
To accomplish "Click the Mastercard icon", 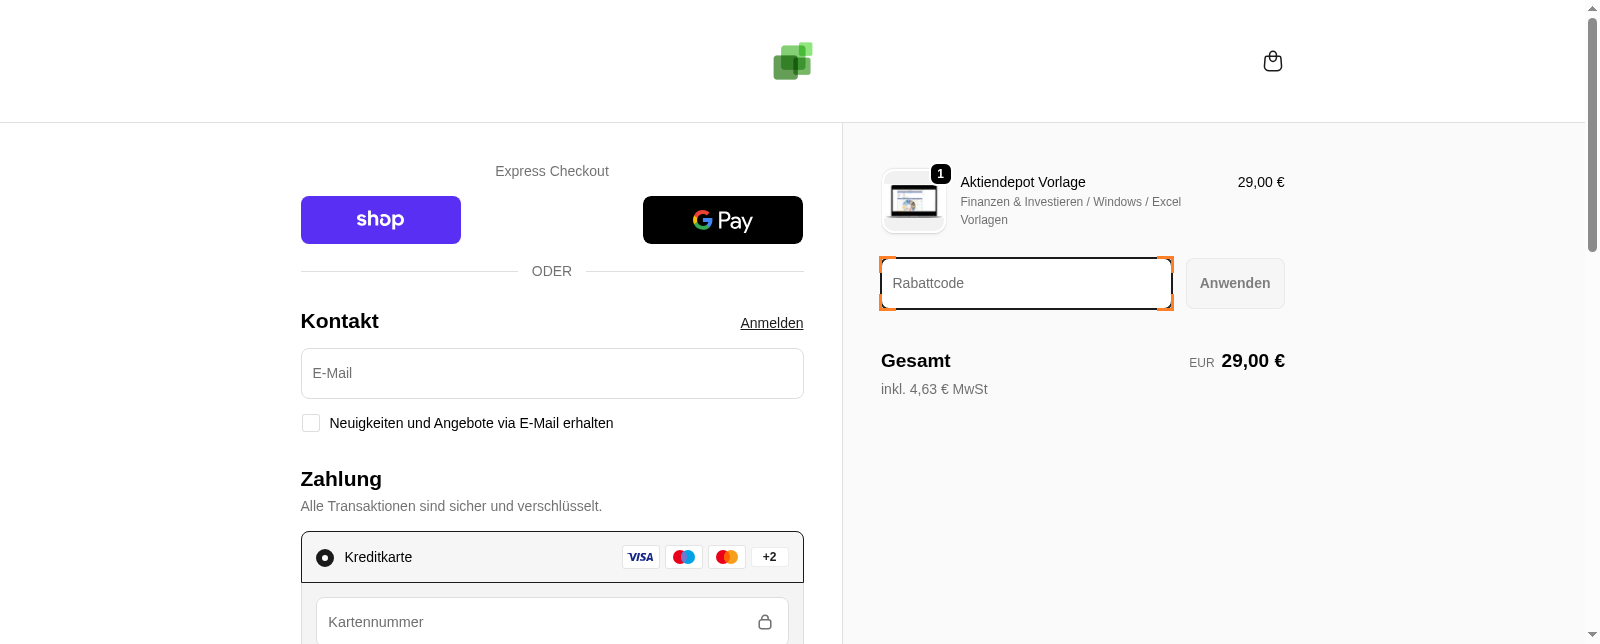I will [x=727, y=557].
